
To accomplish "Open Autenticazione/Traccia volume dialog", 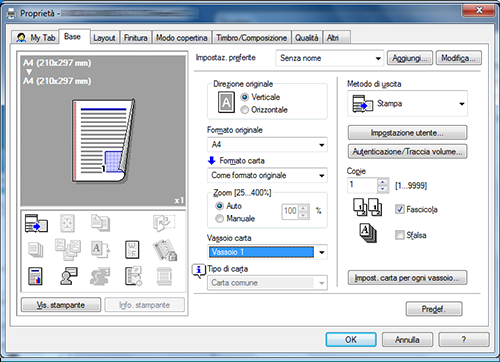I will 407,152.
